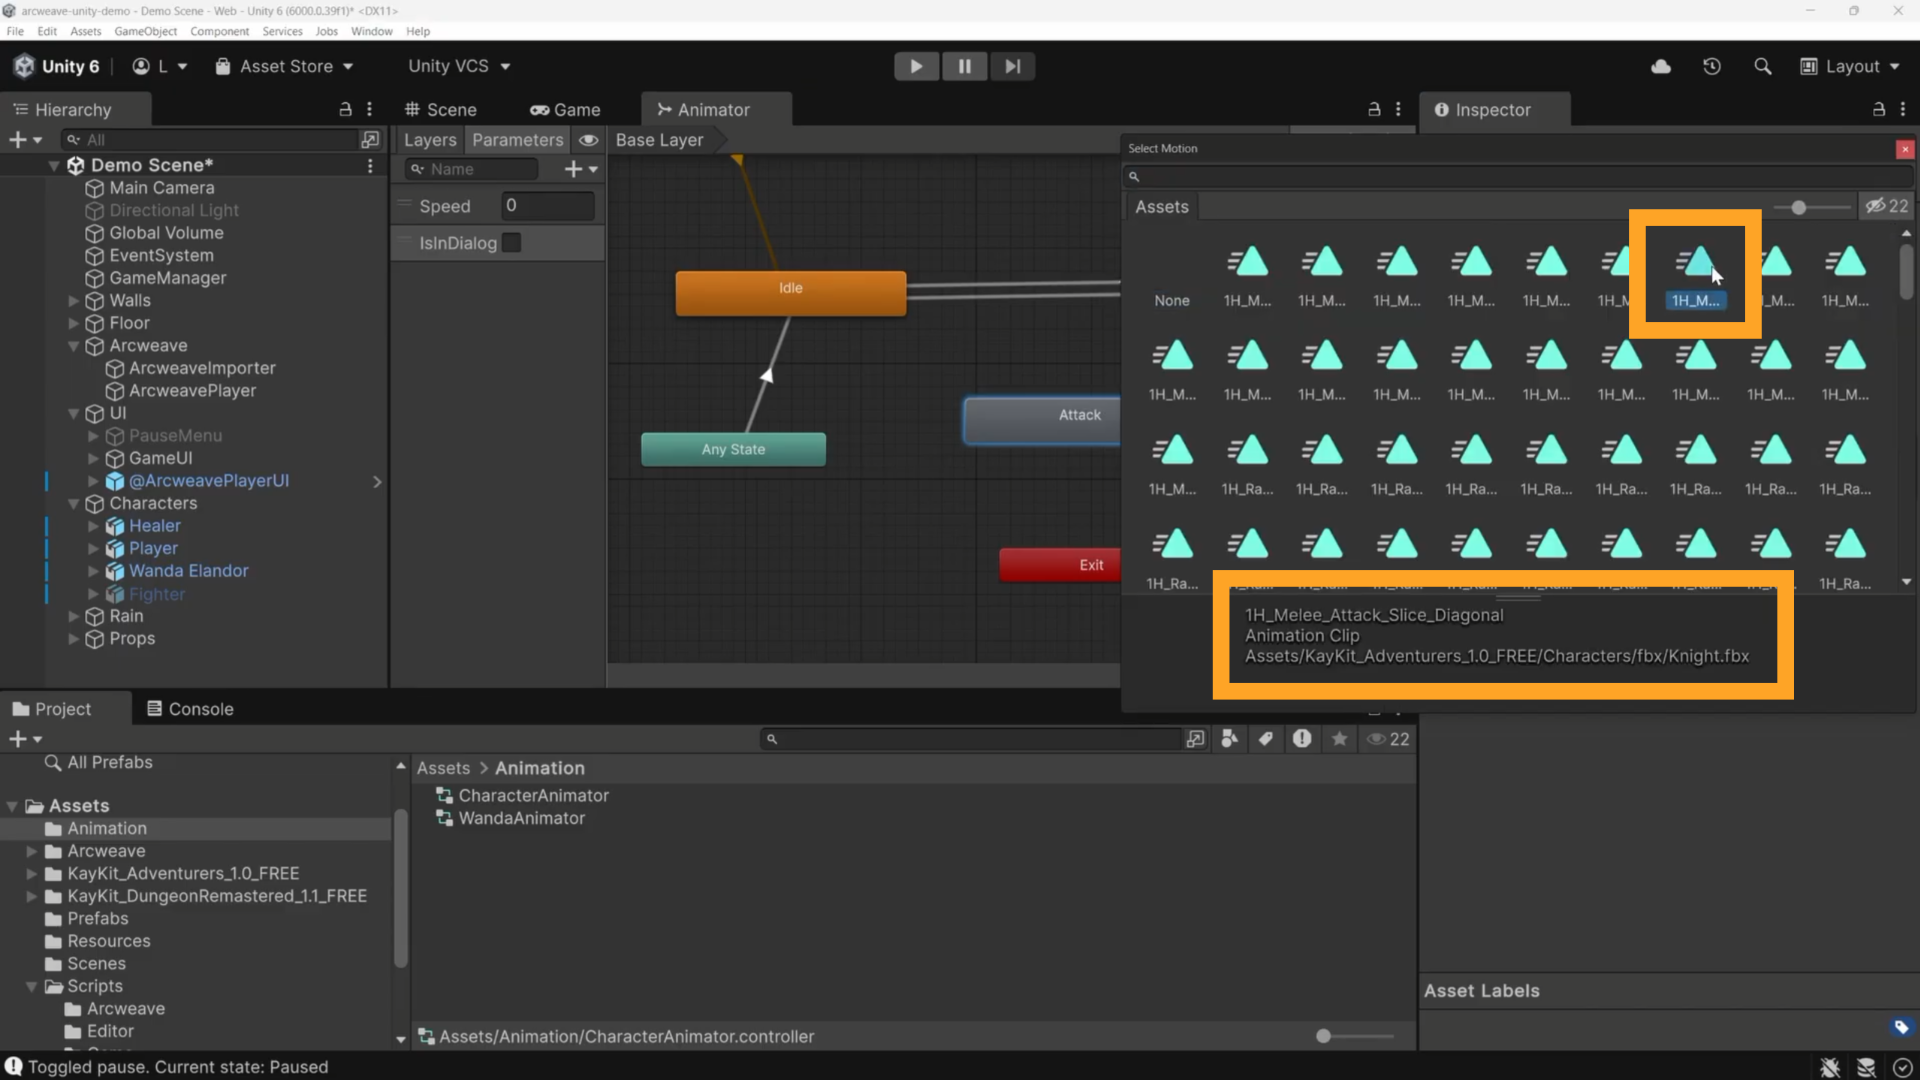Open the asset label tag icon in Inspector
1920x1080 pixels.
click(1901, 1027)
